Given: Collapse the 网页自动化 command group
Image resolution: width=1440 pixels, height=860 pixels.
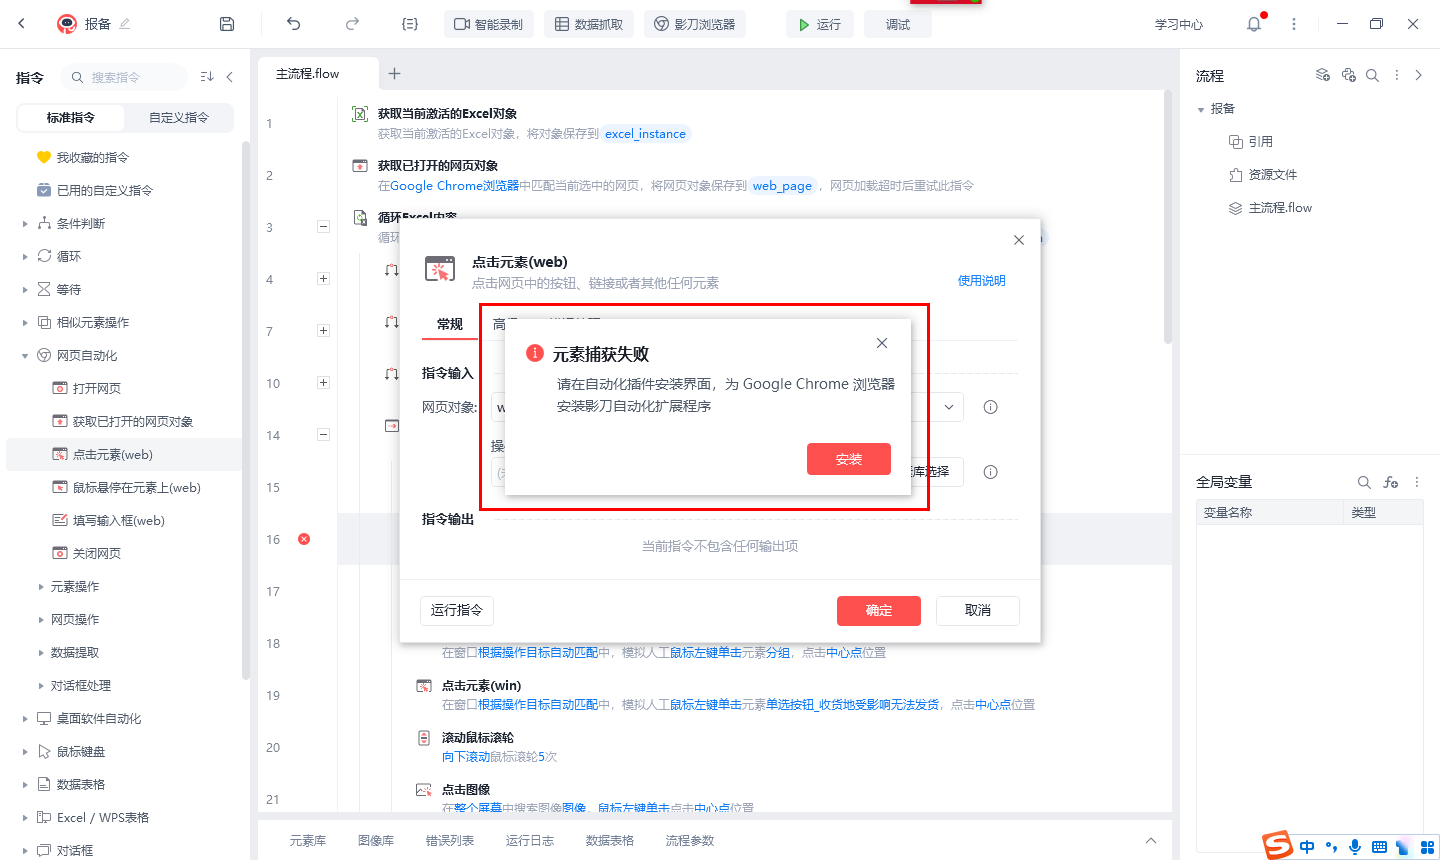Looking at the screenshot, I should (x=25, y=356).
